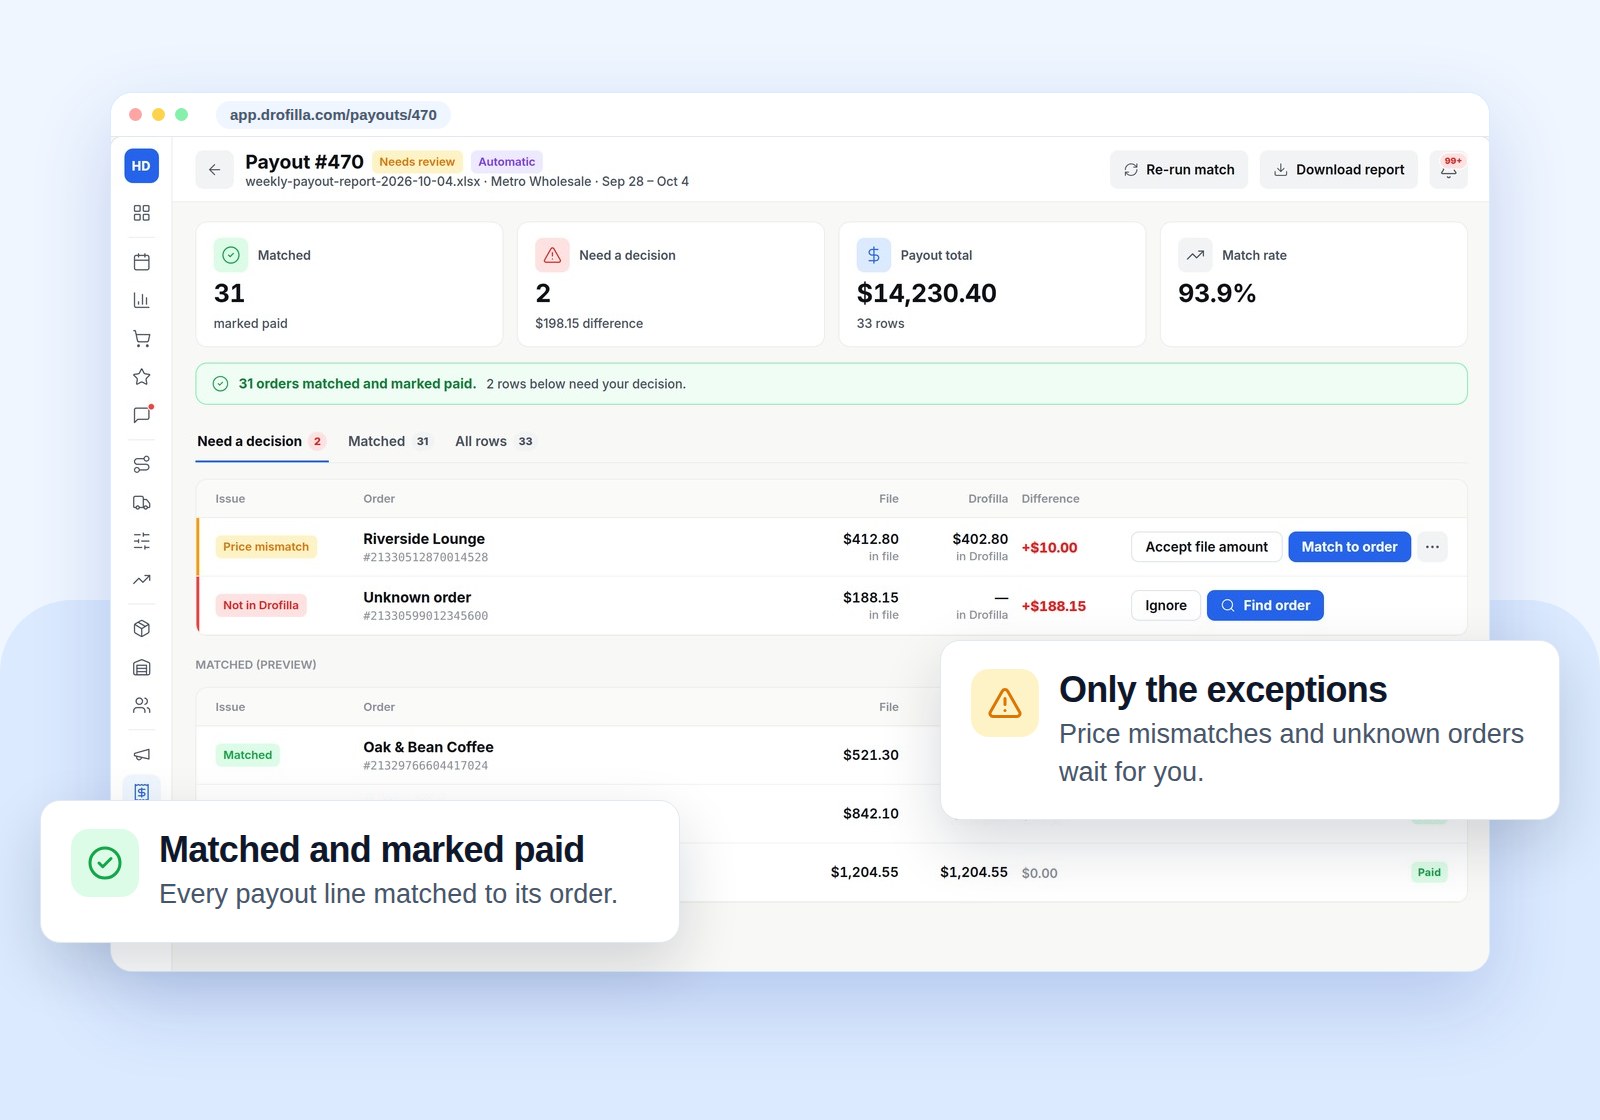Click the Price mismatch label

[266, 547]
